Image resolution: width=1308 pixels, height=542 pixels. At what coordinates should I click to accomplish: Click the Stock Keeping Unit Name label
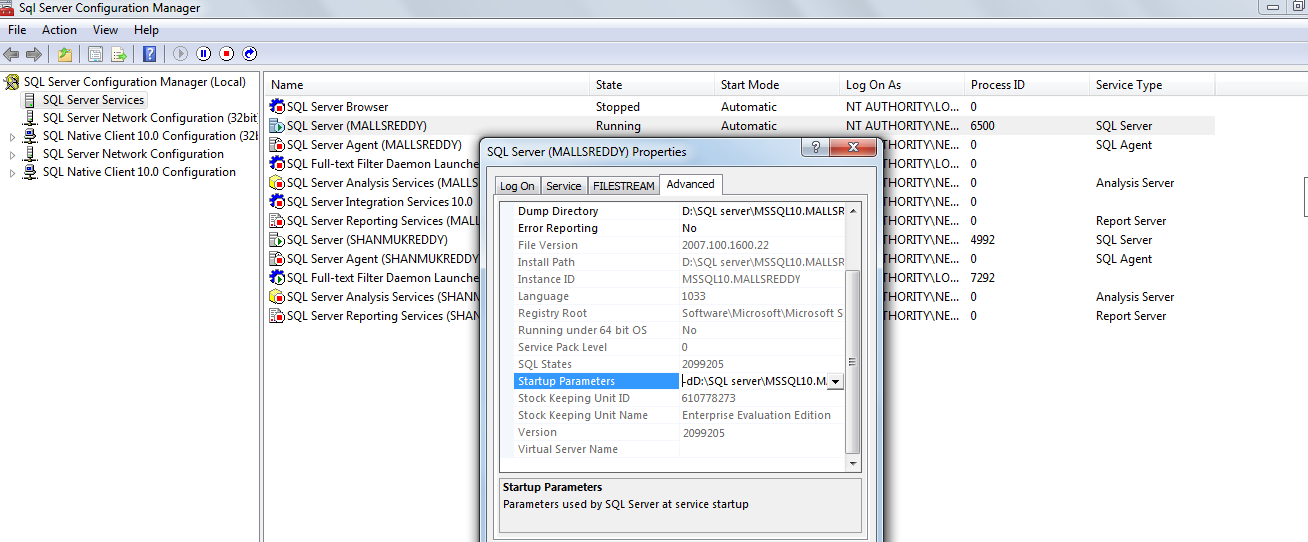(x=583, y=415)
